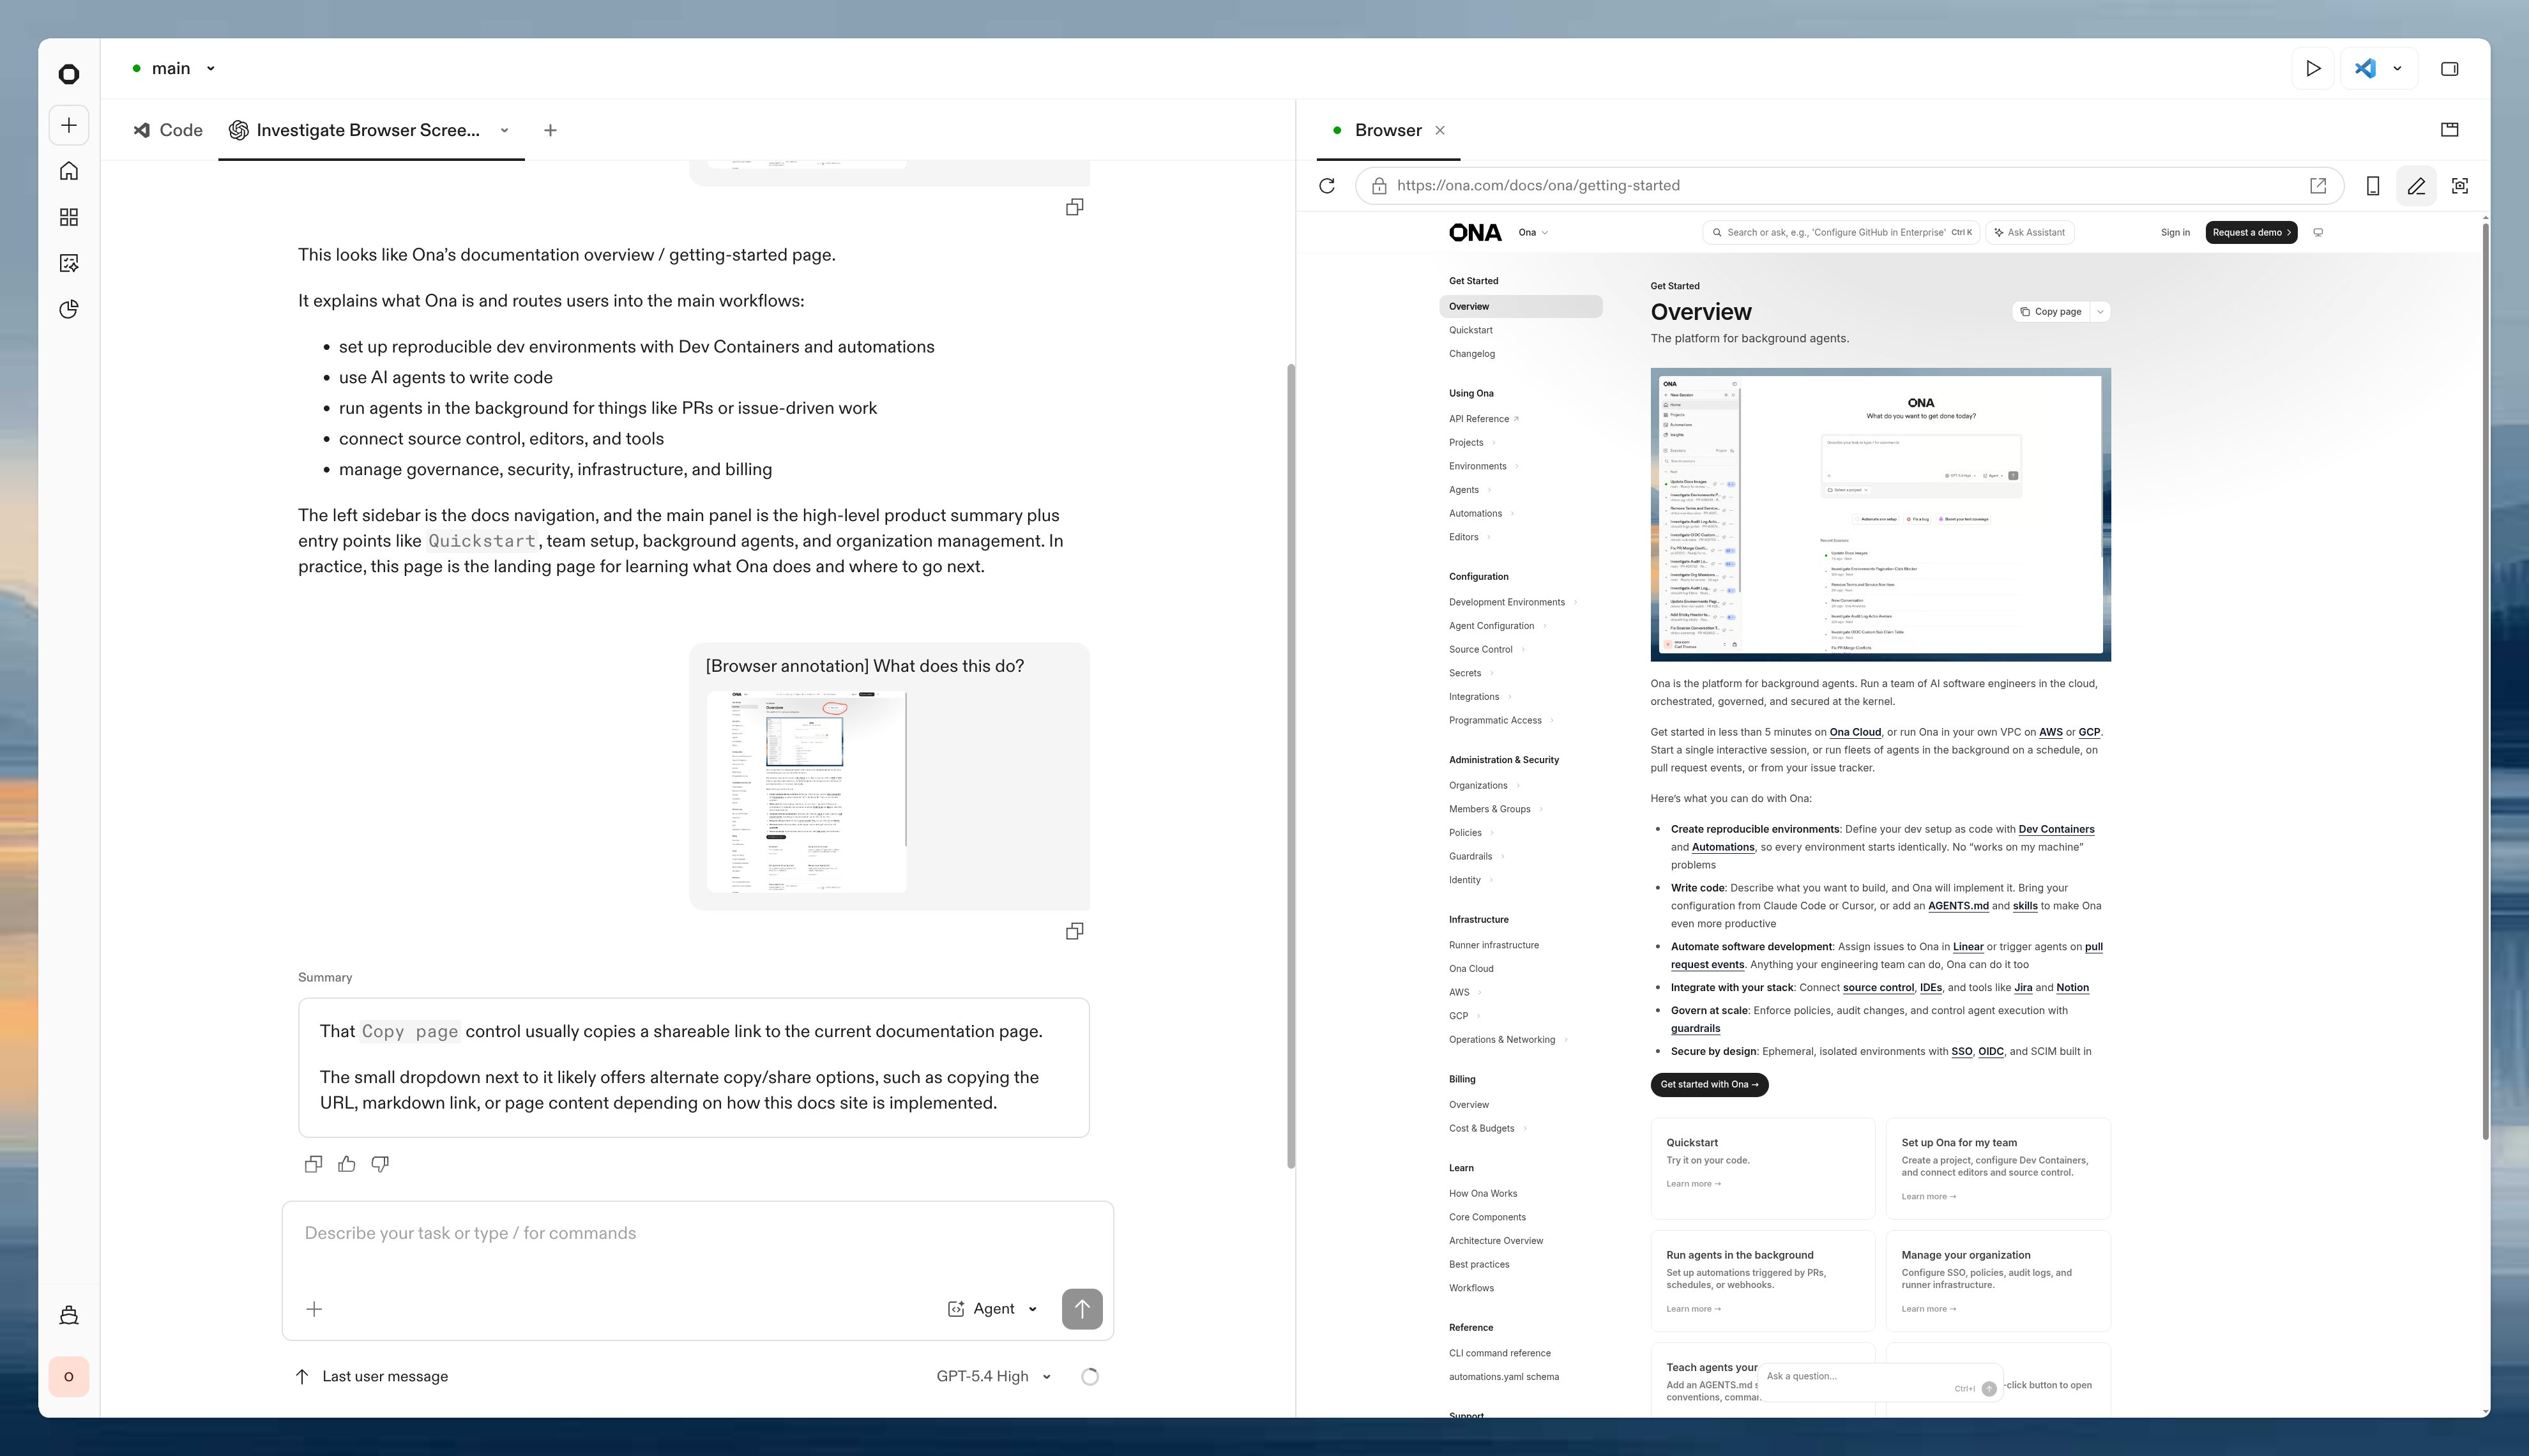Add an attachment with the plus in the prompt box
The width and height of the screenshot is (2529, 1456).
(x=314, y=1309)
